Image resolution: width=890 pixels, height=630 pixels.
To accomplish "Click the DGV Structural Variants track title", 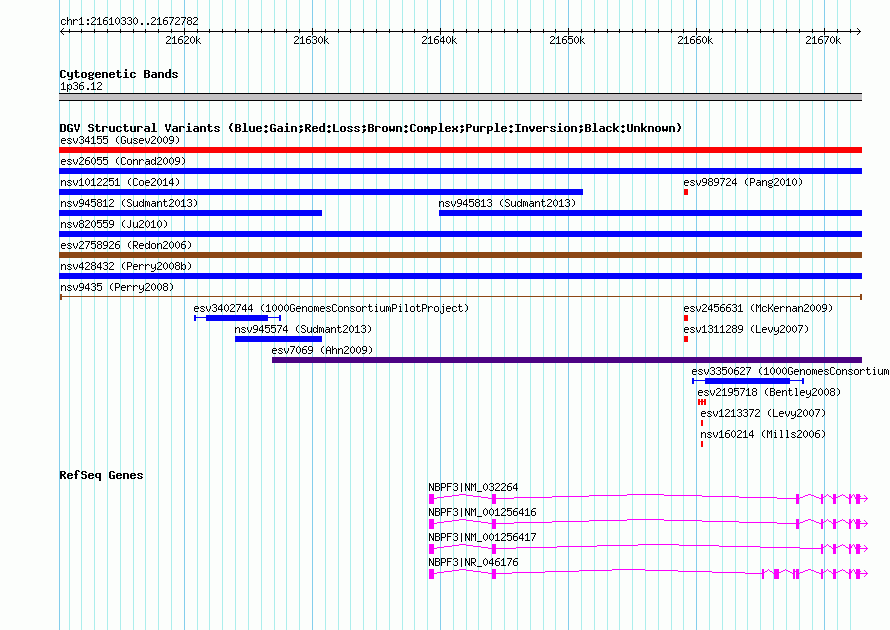I will (371, 128).
